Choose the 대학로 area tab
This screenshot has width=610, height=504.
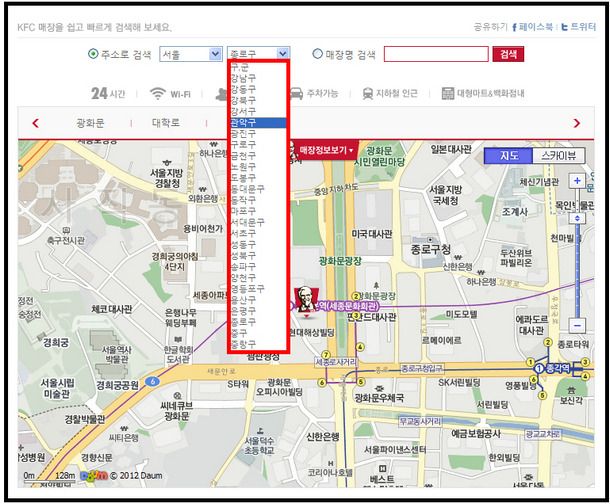pos(166,123)
